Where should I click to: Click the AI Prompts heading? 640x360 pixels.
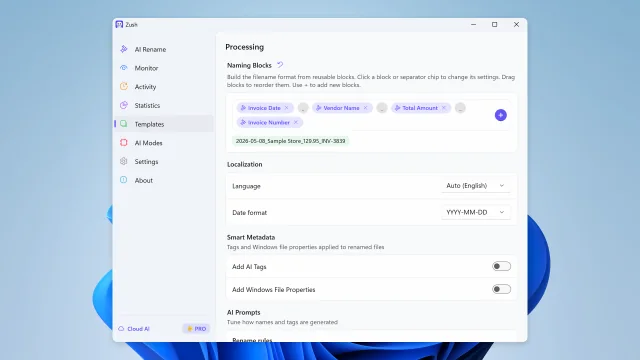244,312
